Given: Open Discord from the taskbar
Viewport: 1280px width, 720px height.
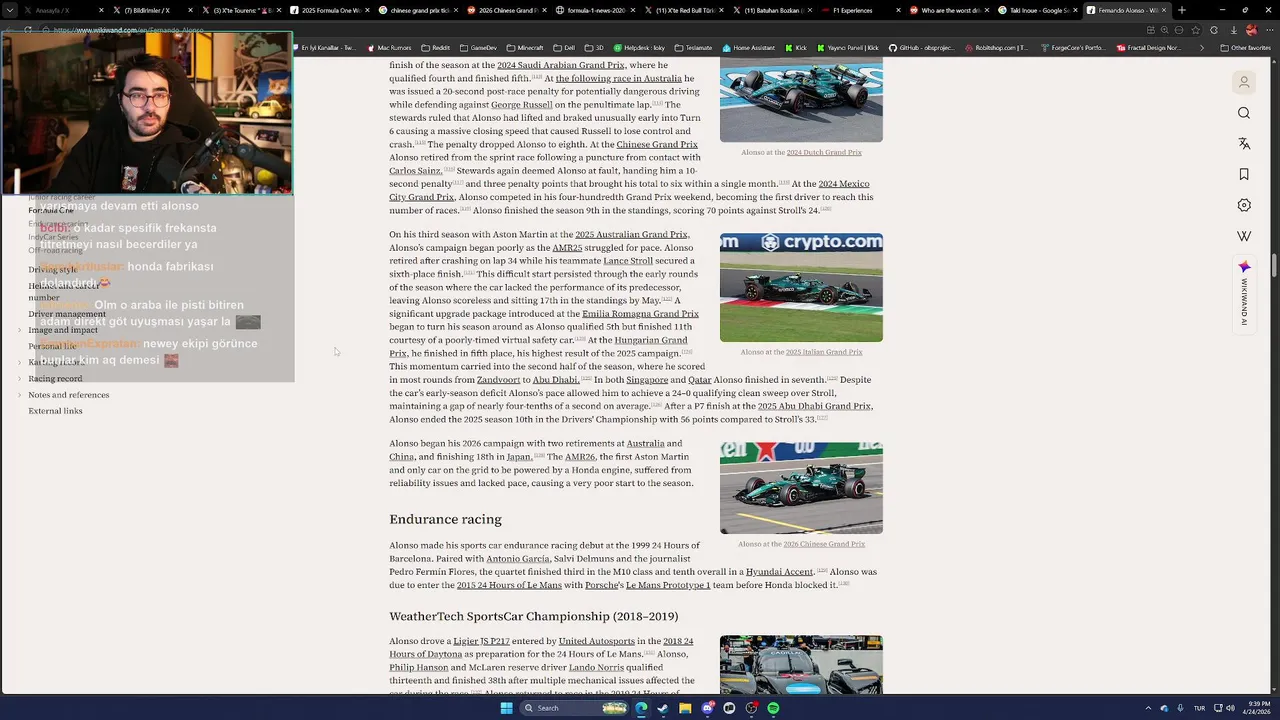Looking at the screenshot, I should (x=707, y=708).
